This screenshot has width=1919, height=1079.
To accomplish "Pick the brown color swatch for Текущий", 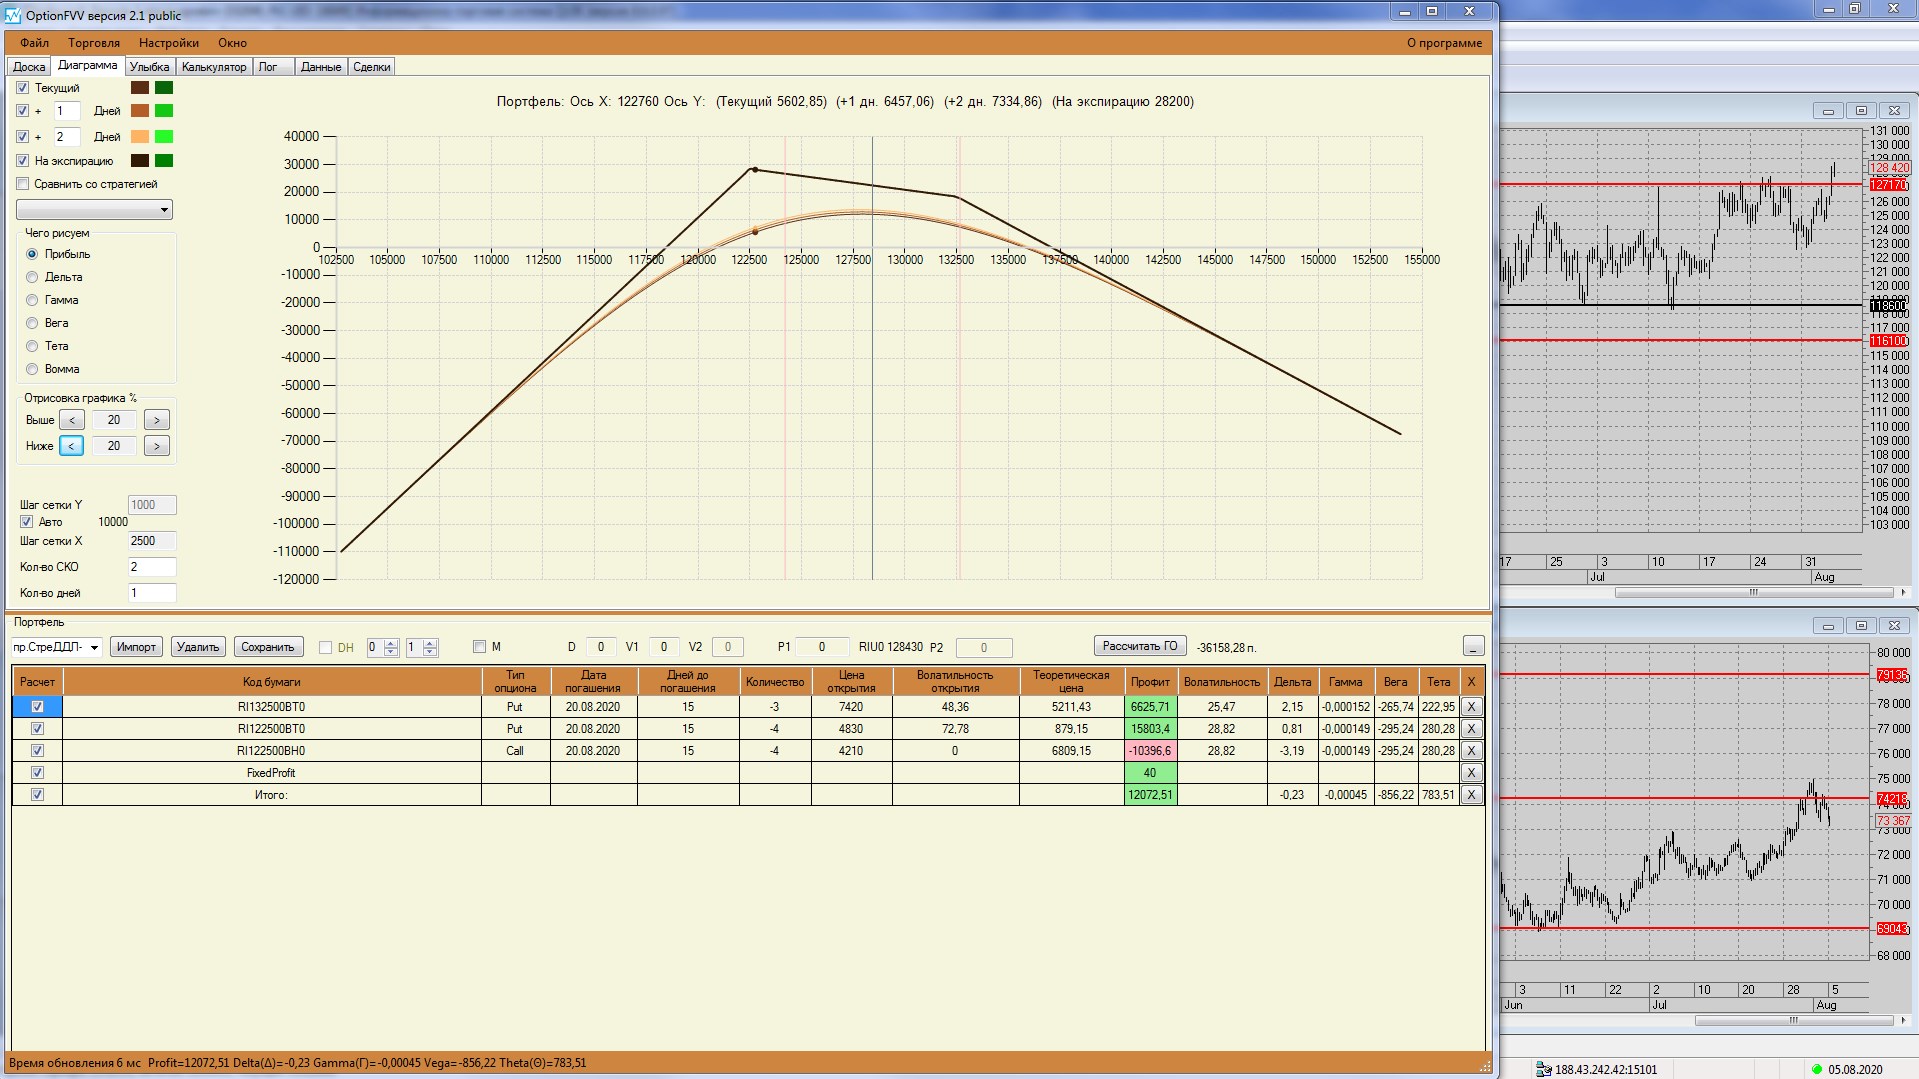I will (140, 88).
